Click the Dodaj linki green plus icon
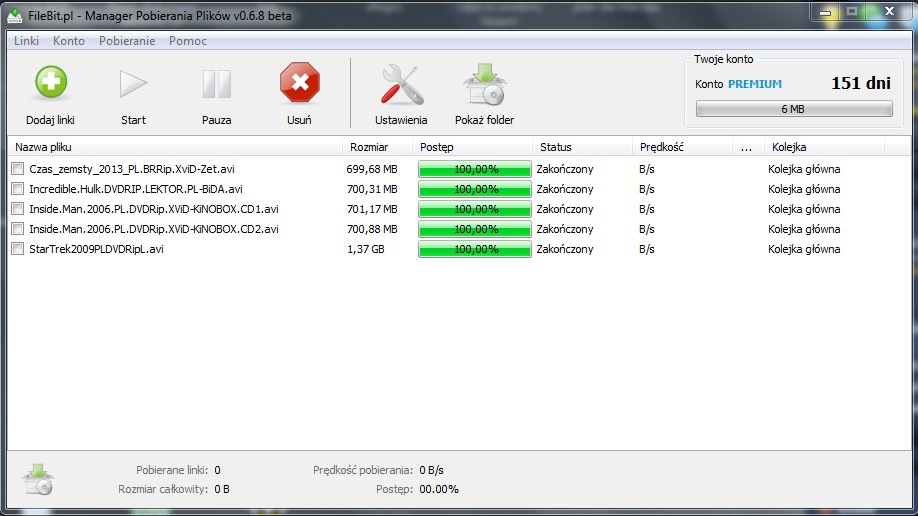The image size is (918, 516). pos(51,82)
